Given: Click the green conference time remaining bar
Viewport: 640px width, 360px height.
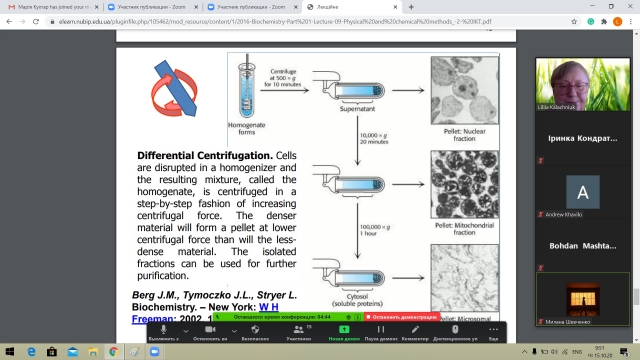Looking at the screenshot, I should (282, 317).
